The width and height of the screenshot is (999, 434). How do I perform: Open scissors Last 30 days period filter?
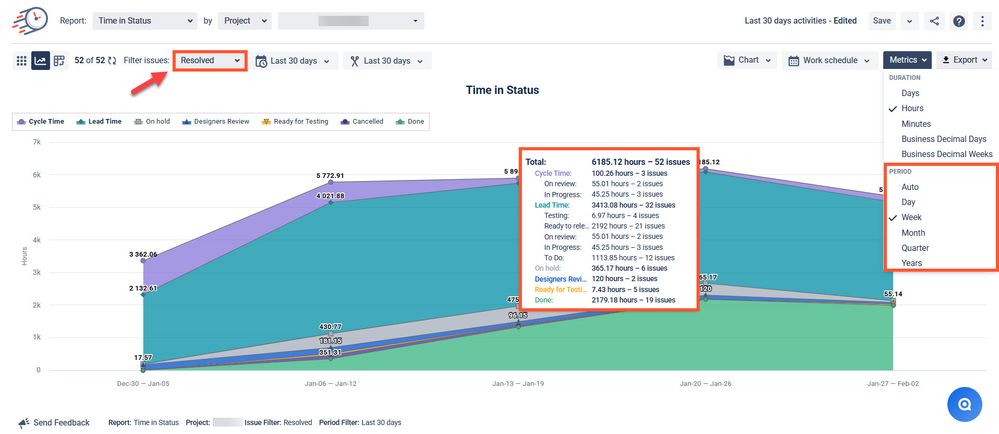pos(387,61)
